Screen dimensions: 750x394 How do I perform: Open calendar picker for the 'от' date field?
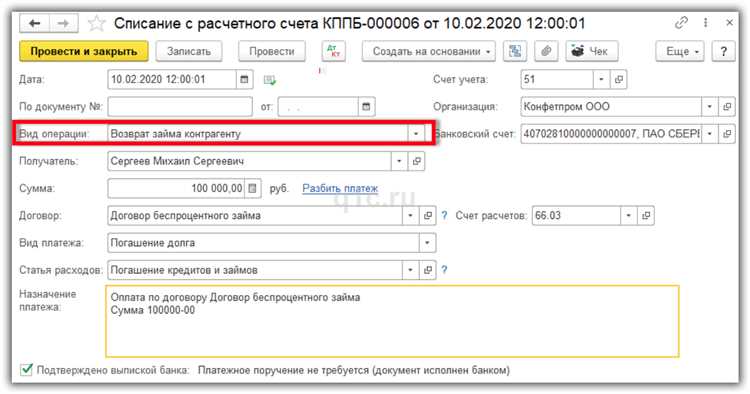pyautogui.click(x=366, y=107)
